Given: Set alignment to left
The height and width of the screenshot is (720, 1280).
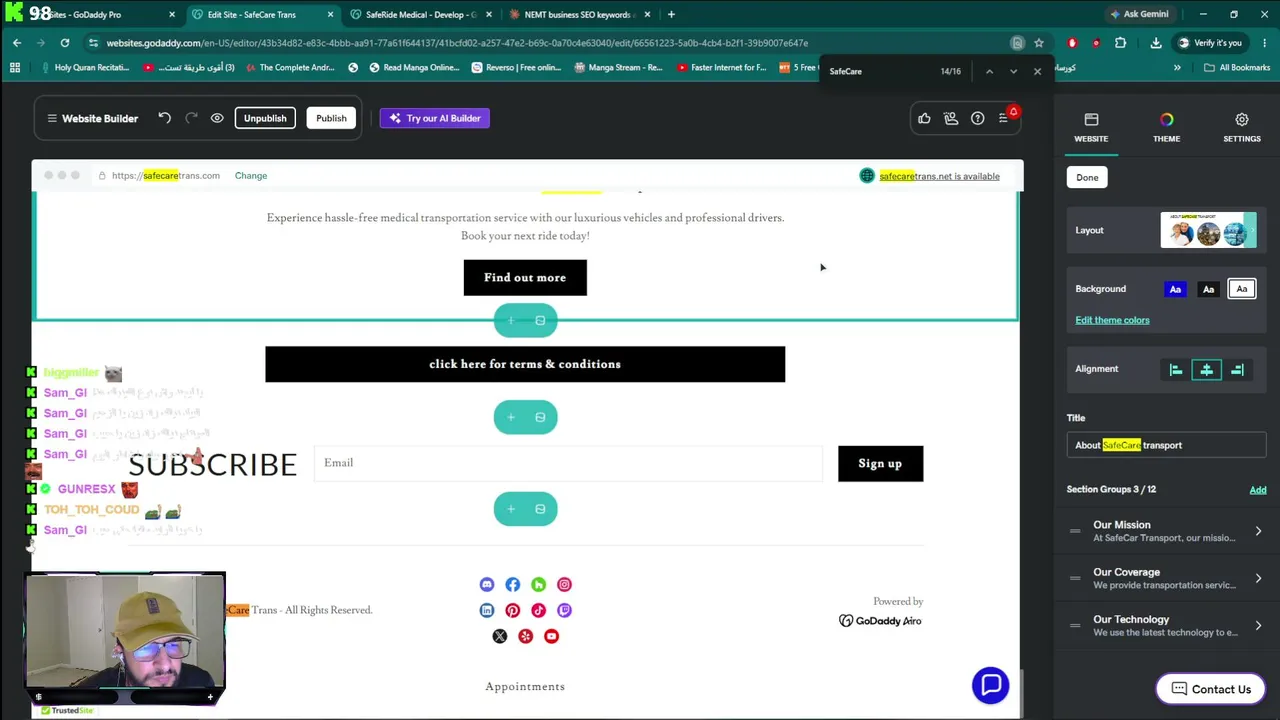Looking at the screenshot, I should coord(1176,370).
